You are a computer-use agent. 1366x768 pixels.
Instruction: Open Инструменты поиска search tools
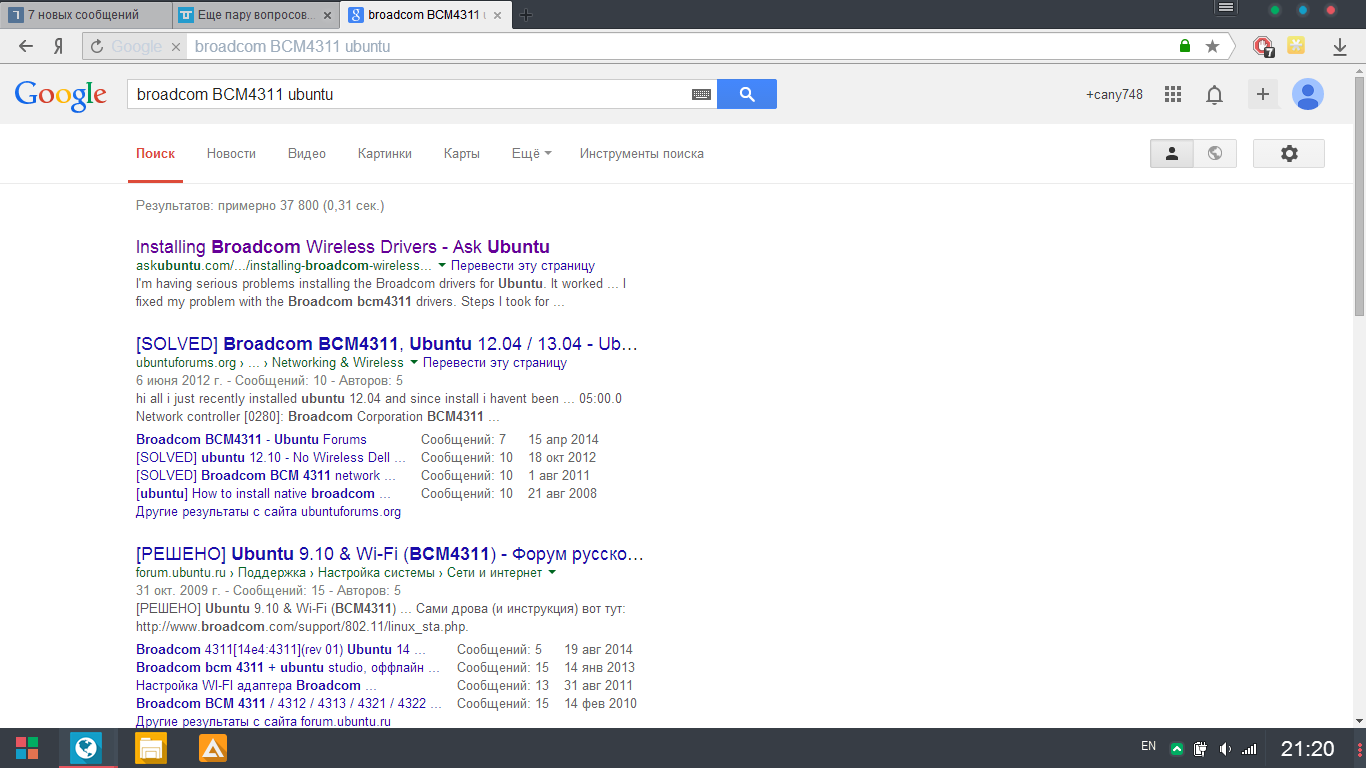click(642, 154)
